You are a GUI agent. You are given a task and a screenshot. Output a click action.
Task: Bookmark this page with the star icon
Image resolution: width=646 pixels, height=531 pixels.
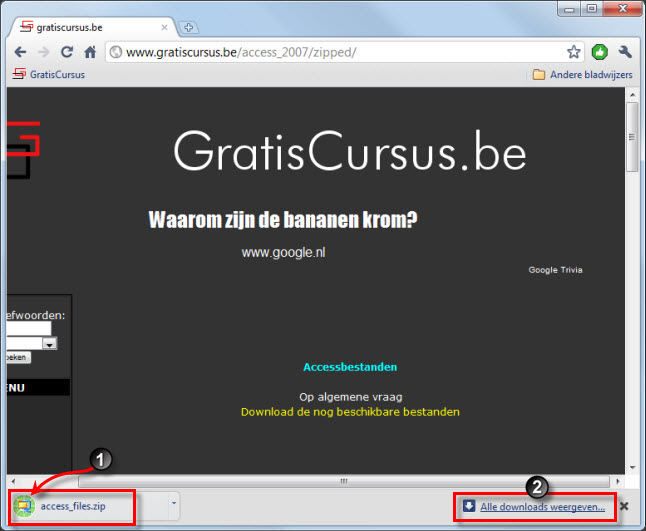point(573,52)
